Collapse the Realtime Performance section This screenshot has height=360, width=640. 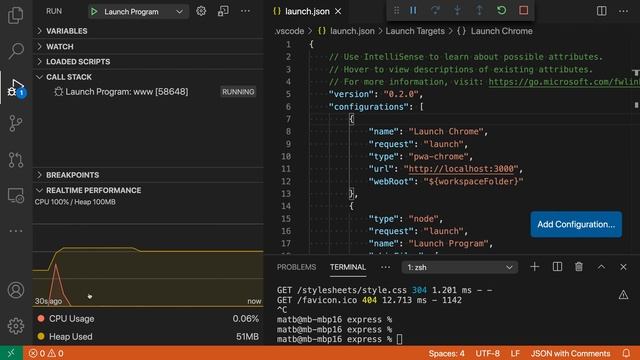148,190
